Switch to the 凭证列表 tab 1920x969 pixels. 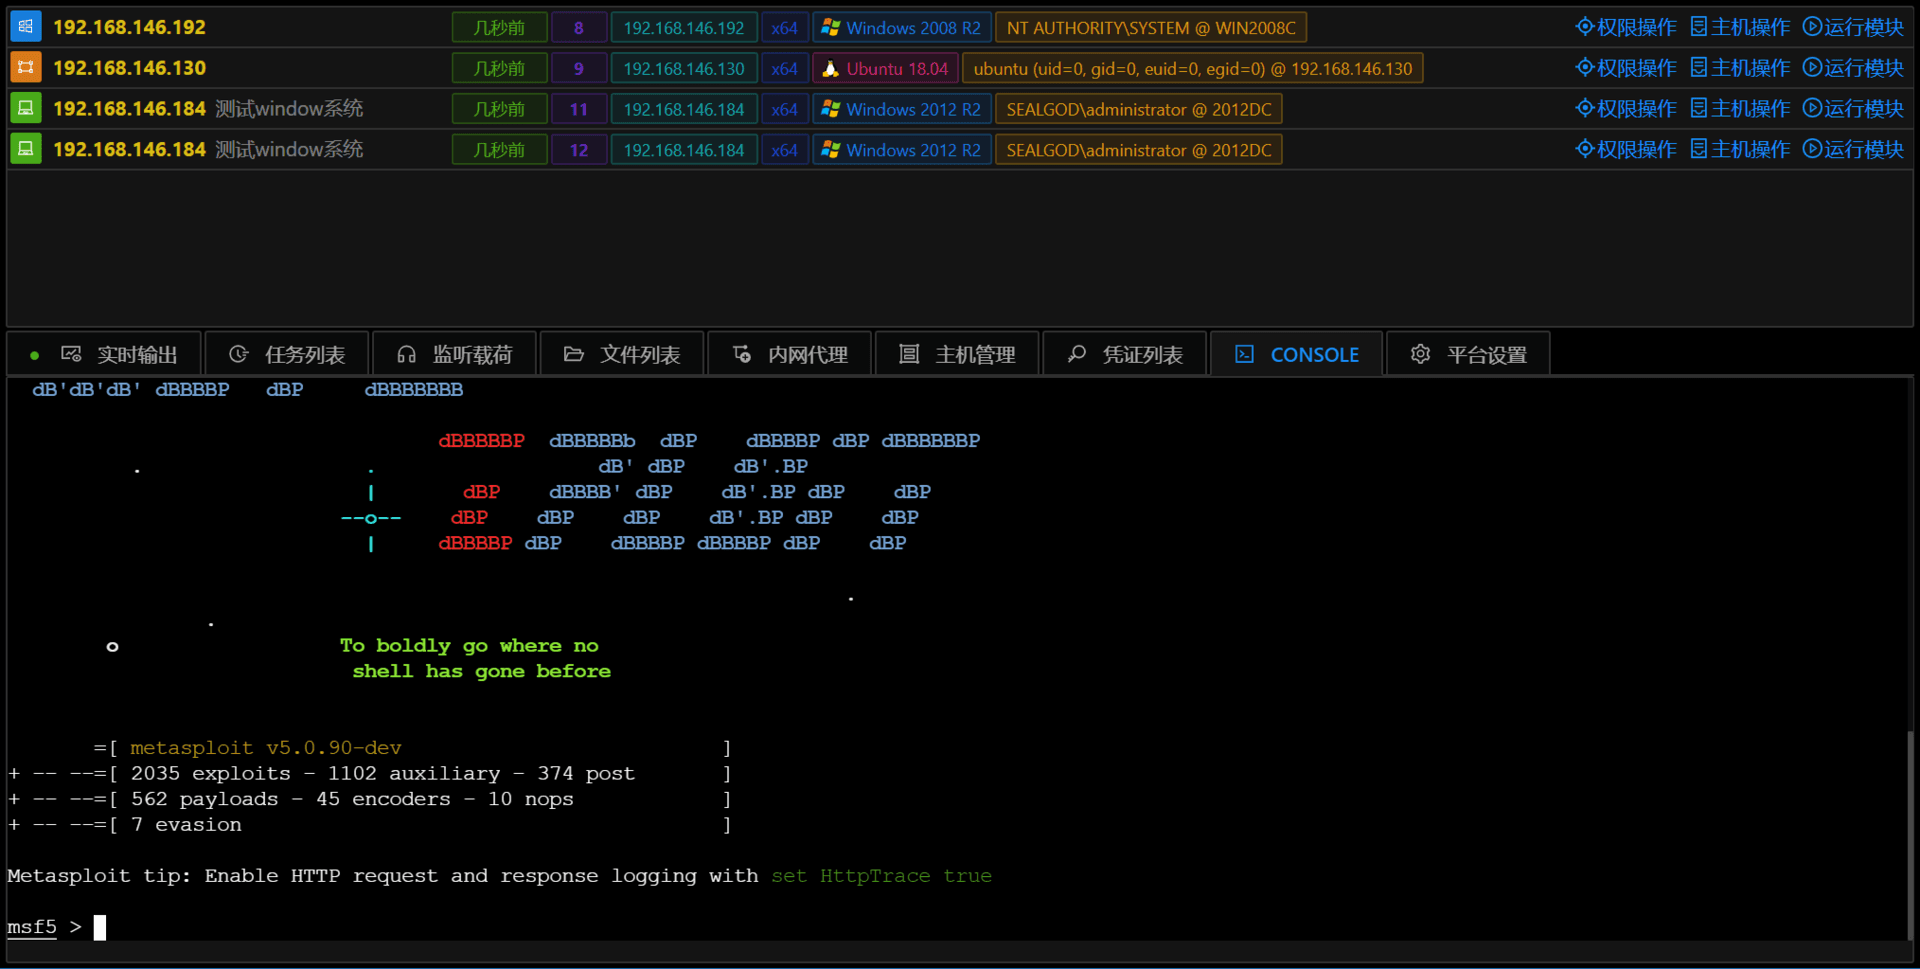(1125, 355)
